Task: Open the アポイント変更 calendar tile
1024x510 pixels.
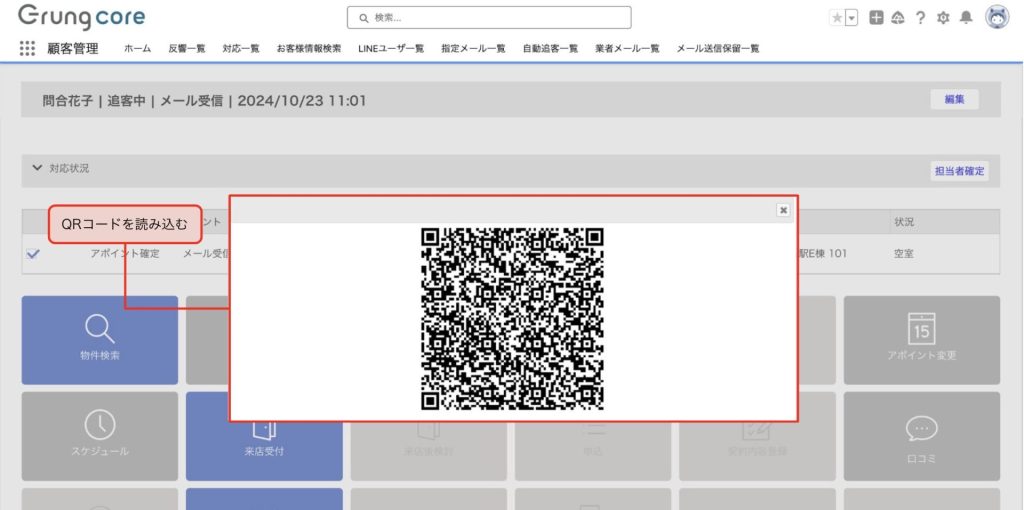Action: pyautogui.click(x=921, y=340)
